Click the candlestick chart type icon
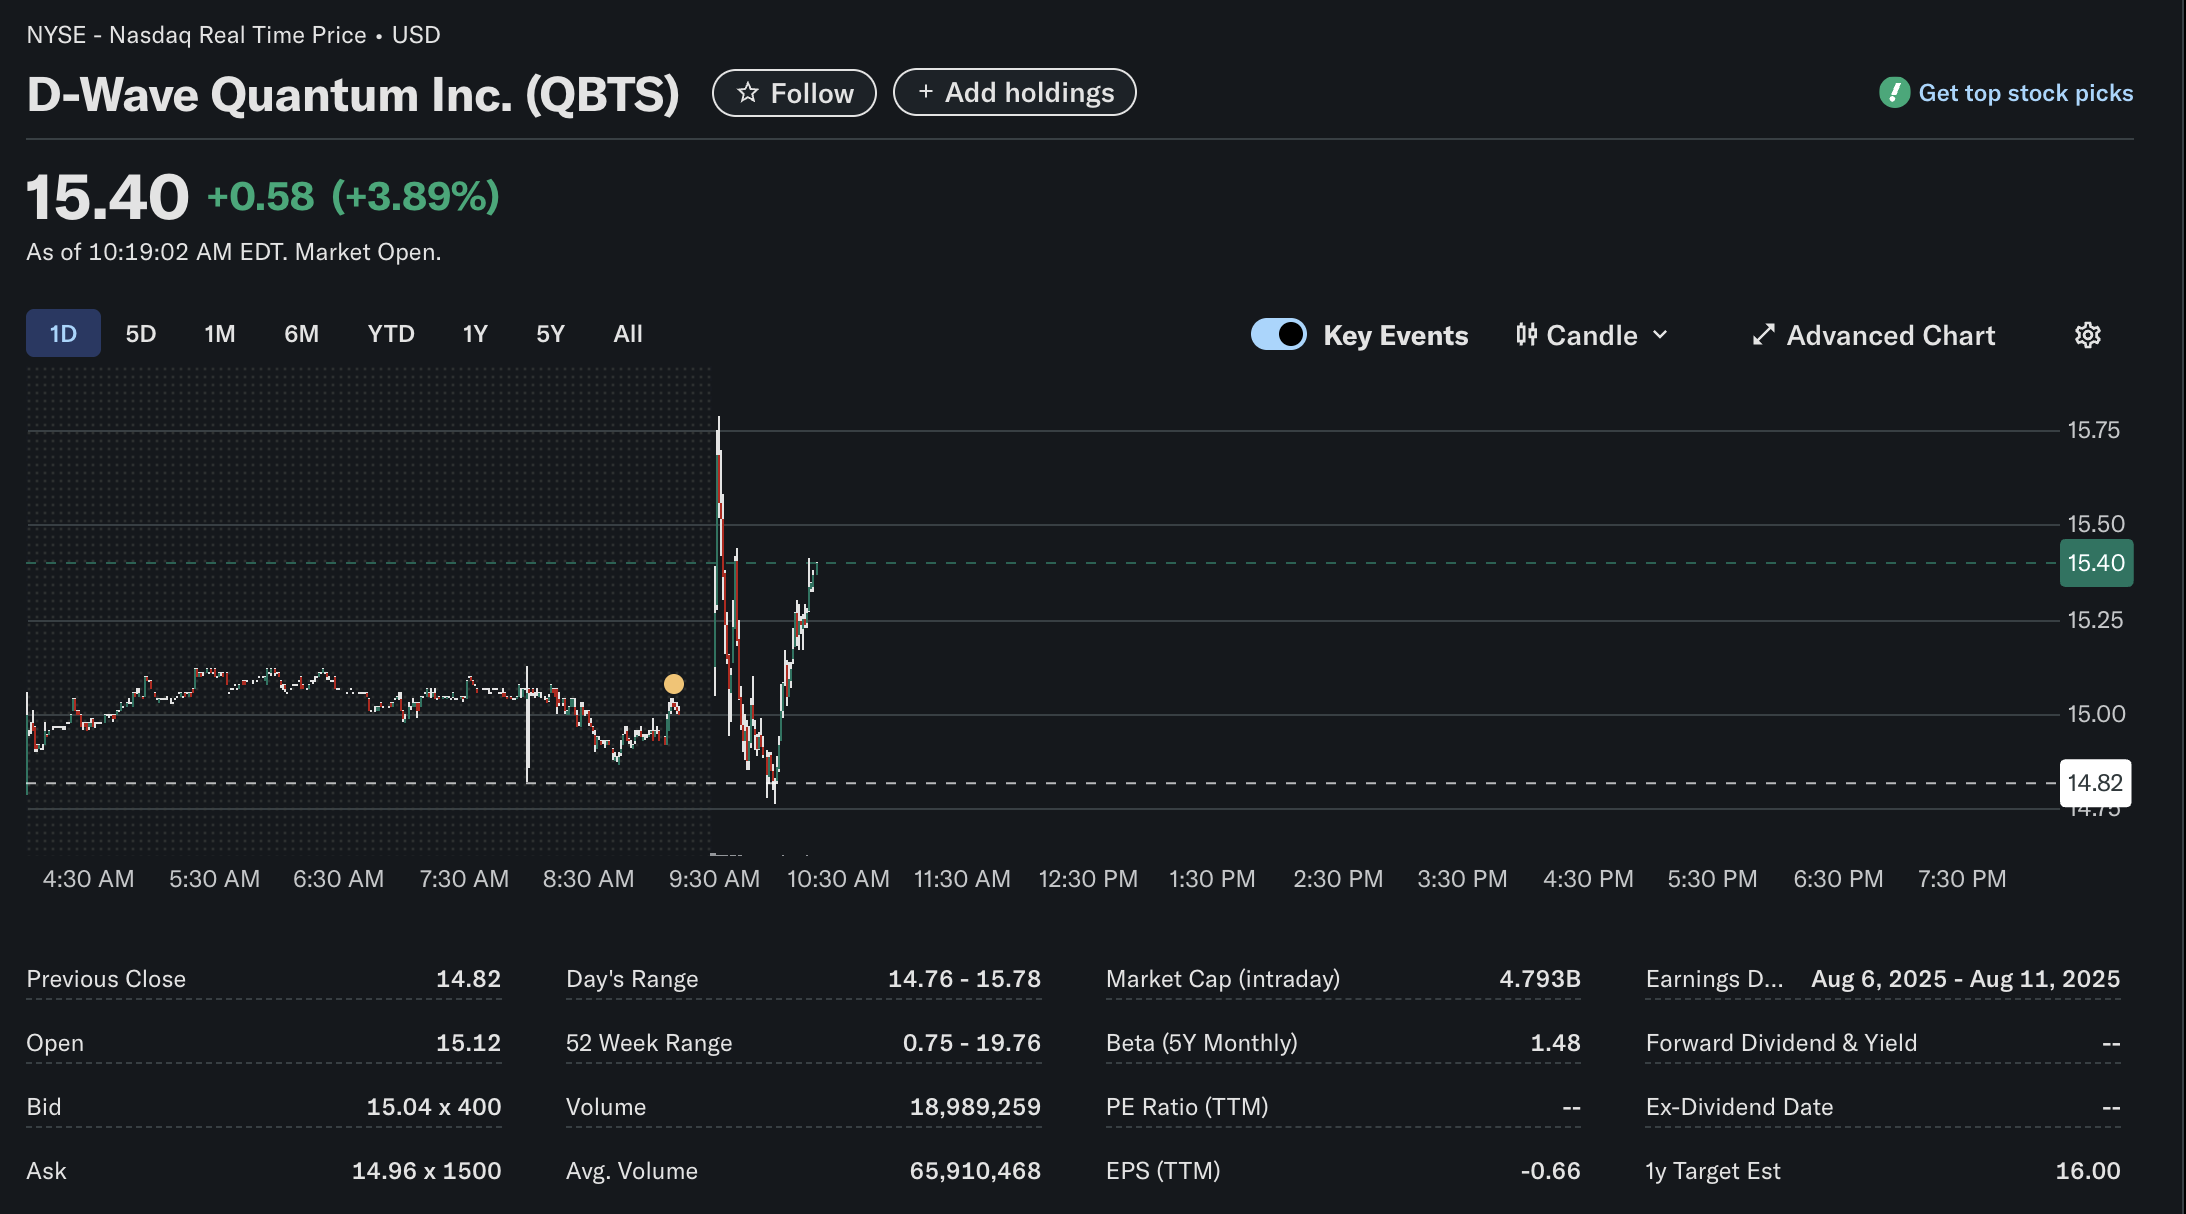2186x1214 pixels. coord(1526,335)
